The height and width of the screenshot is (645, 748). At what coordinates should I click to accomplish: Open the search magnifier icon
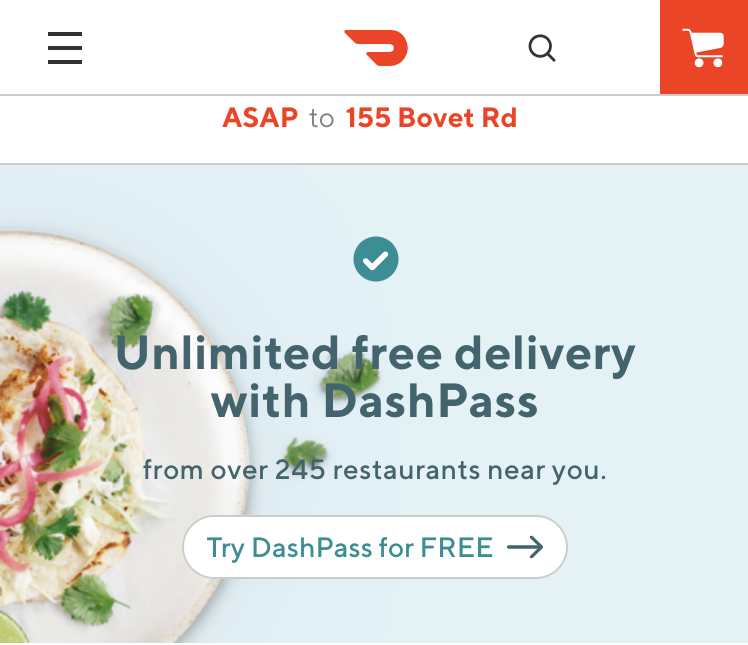pyautogui.click(x=542, y=48)
